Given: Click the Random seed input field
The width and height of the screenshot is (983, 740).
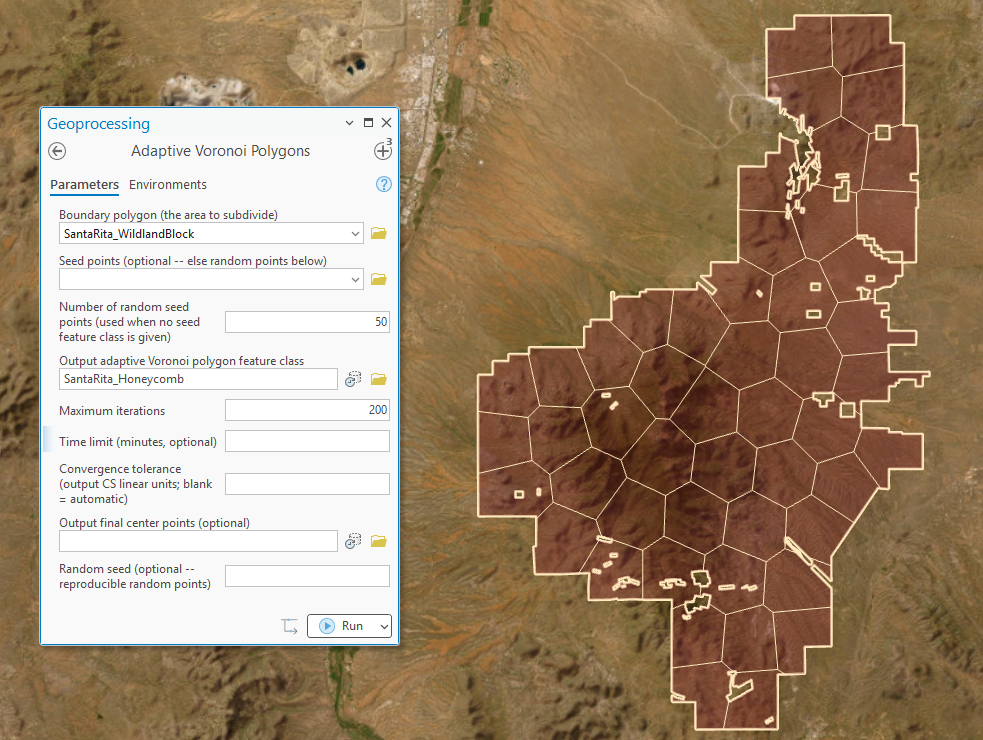Looking at the screenshot, I should [307, 576].
